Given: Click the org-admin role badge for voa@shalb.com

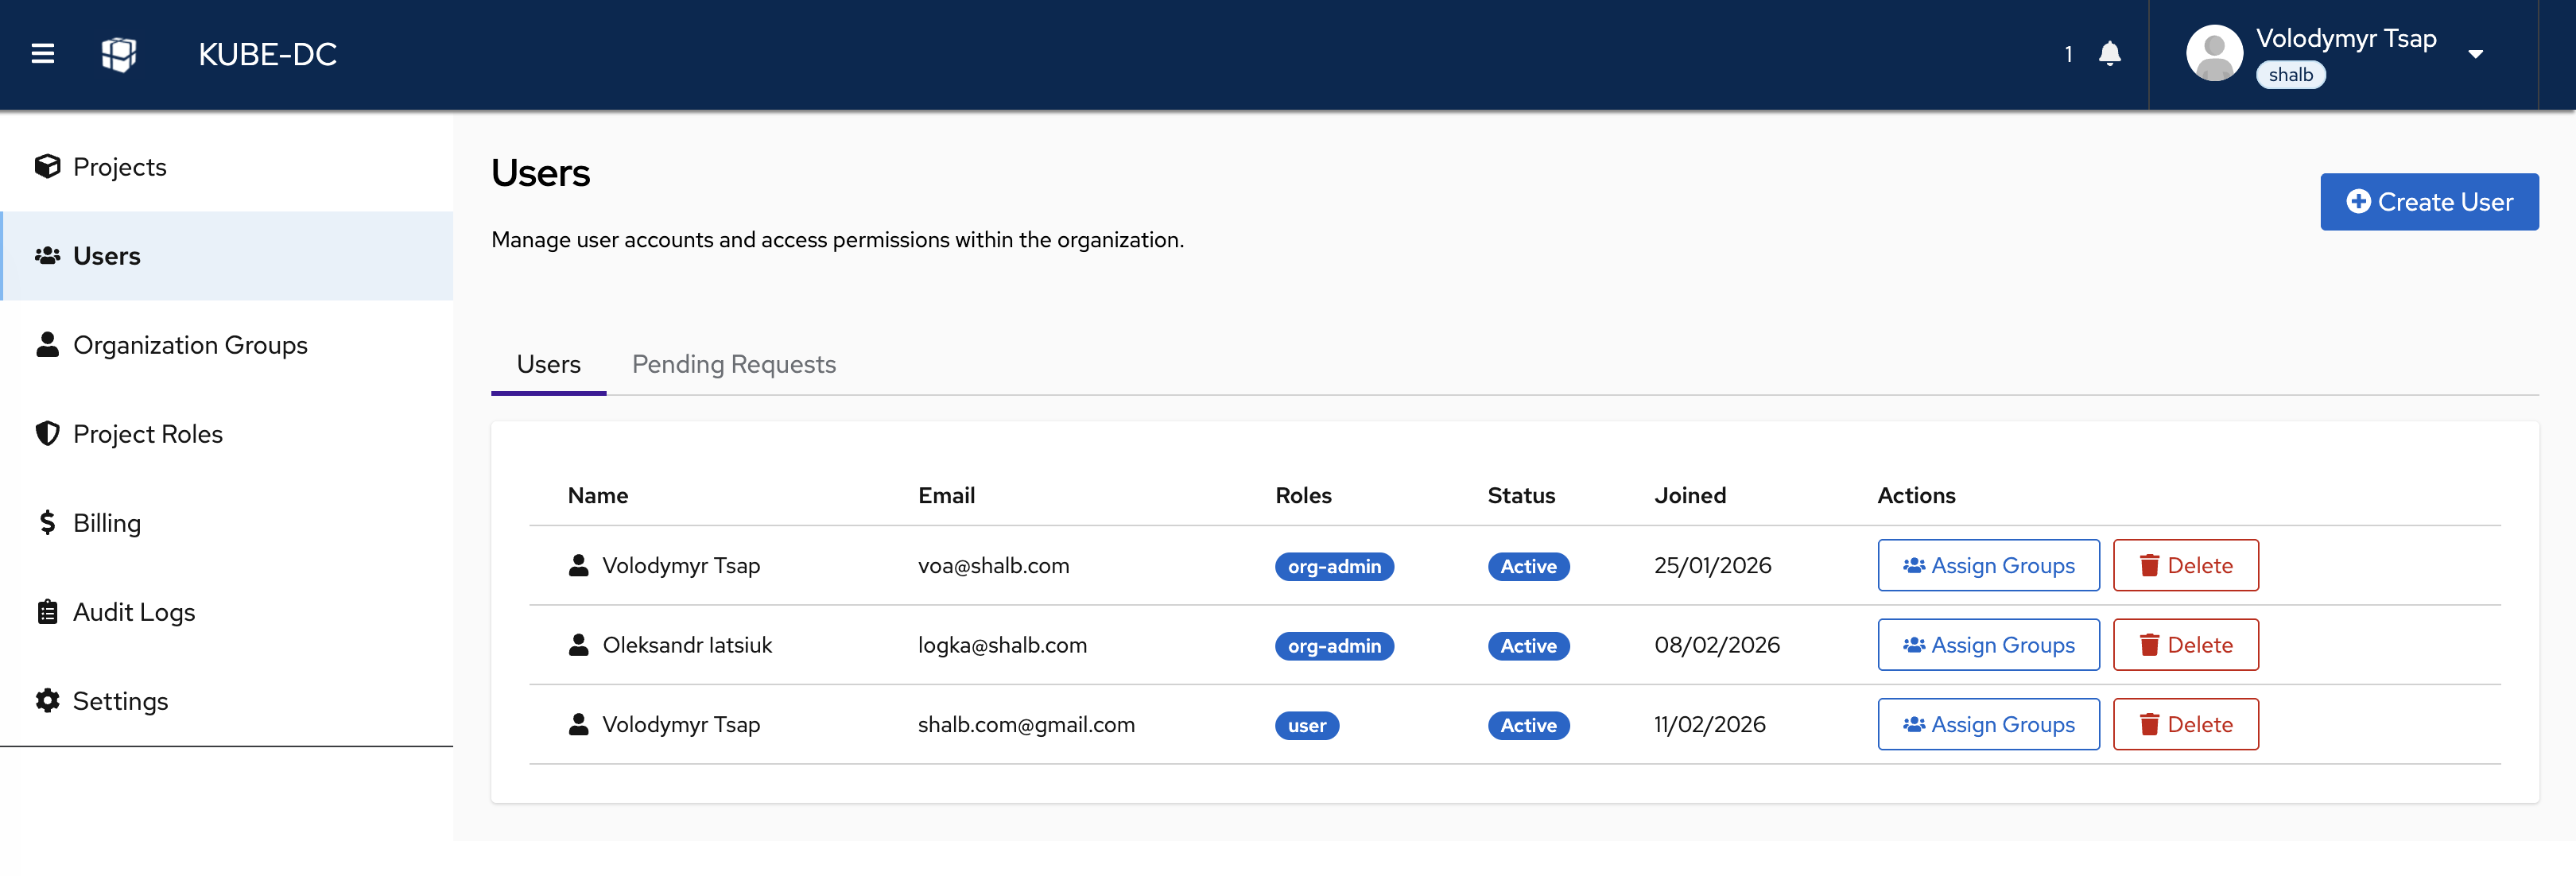Looking at the screenshot, I should (x=1334, y=566).
